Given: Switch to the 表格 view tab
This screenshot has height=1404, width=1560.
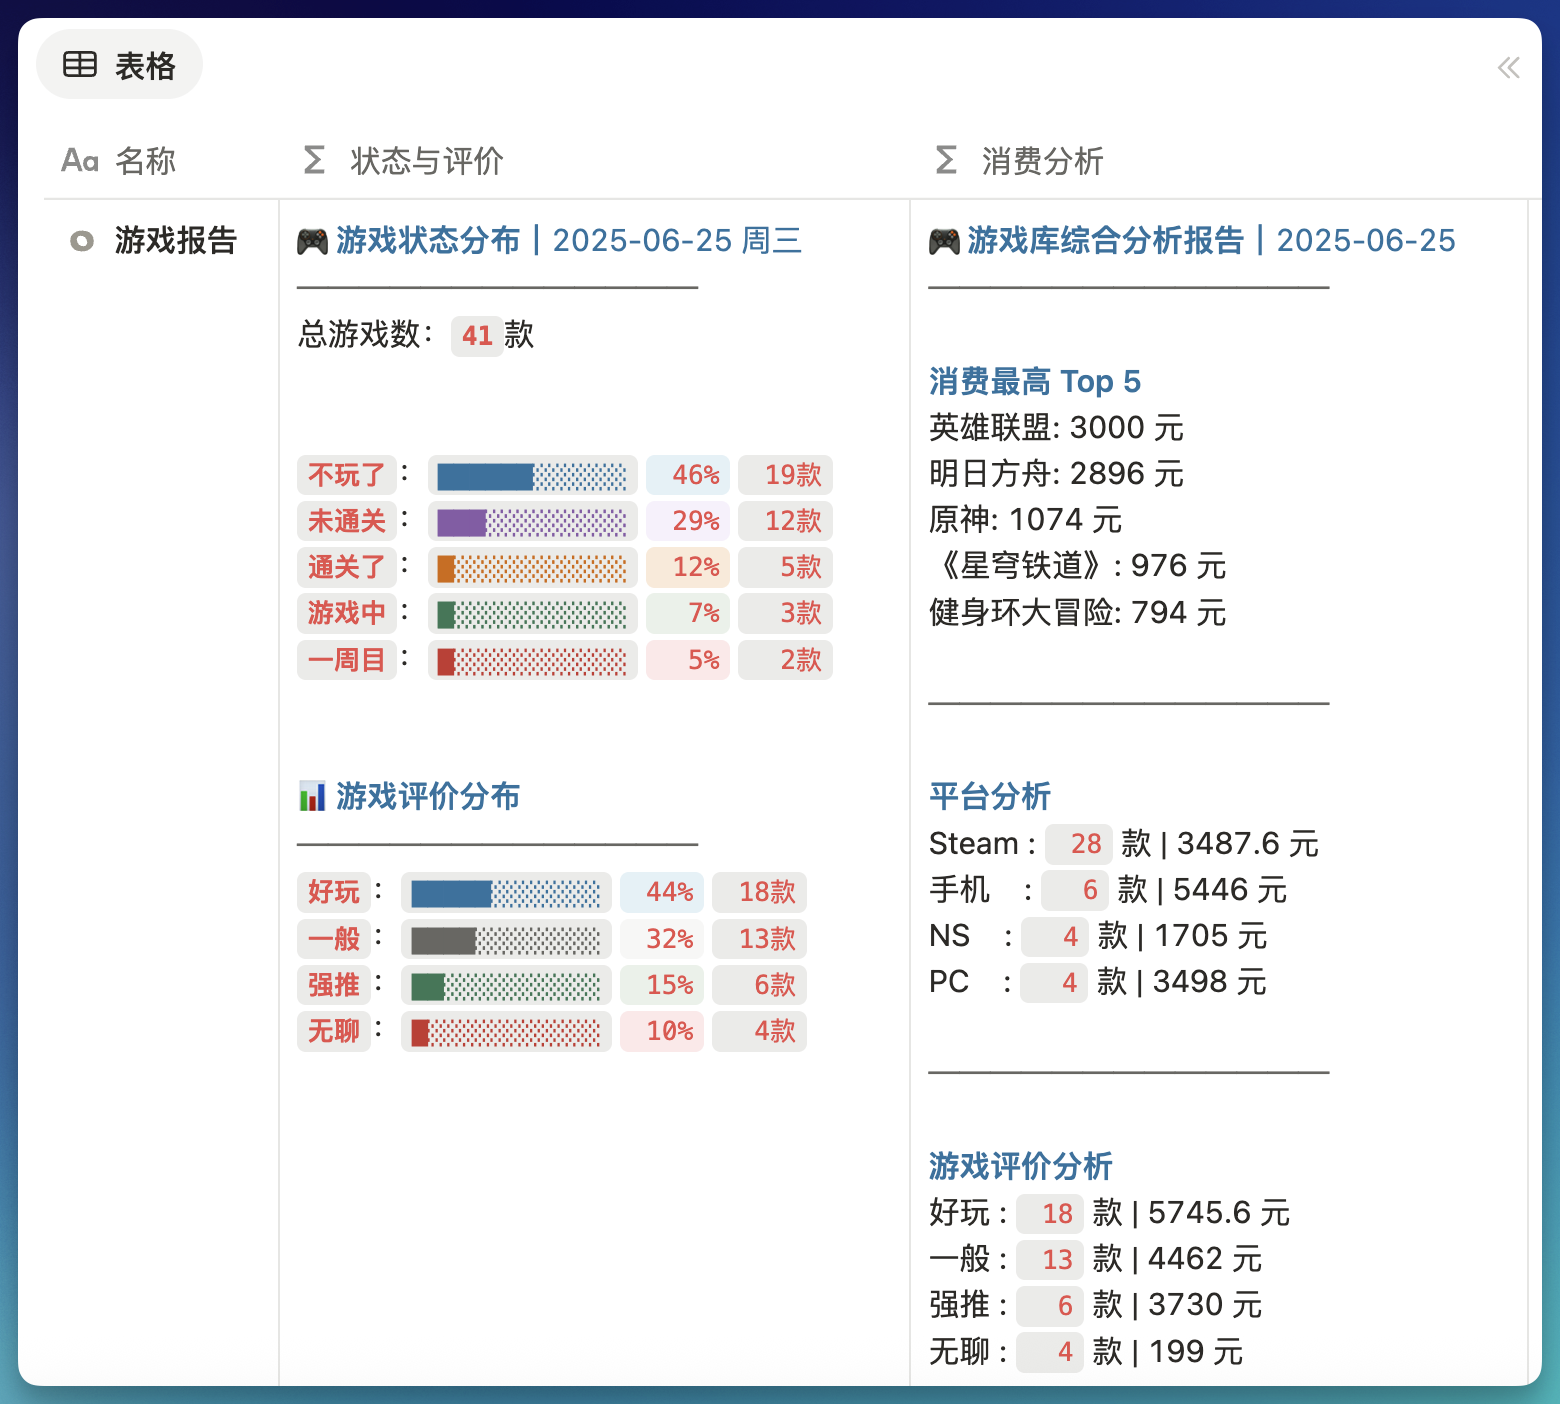Looking at the screenshot, I should click(x=119, y=65).
